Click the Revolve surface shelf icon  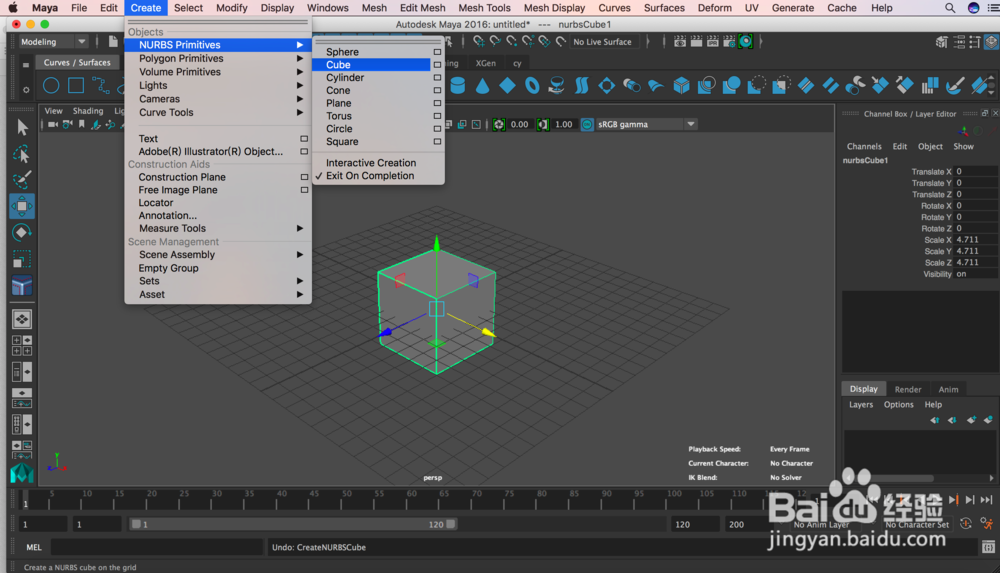pyautogui.click(x=556, y=86)
